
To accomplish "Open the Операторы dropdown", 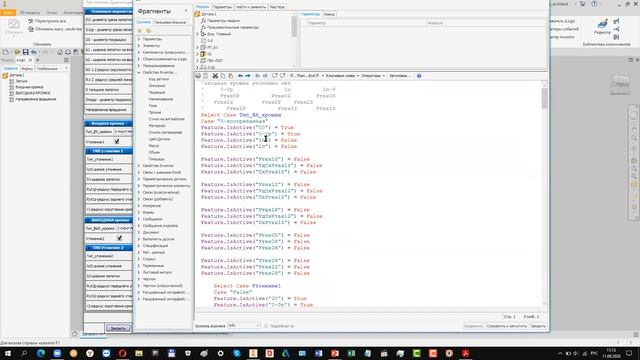I will click(373, 76).
